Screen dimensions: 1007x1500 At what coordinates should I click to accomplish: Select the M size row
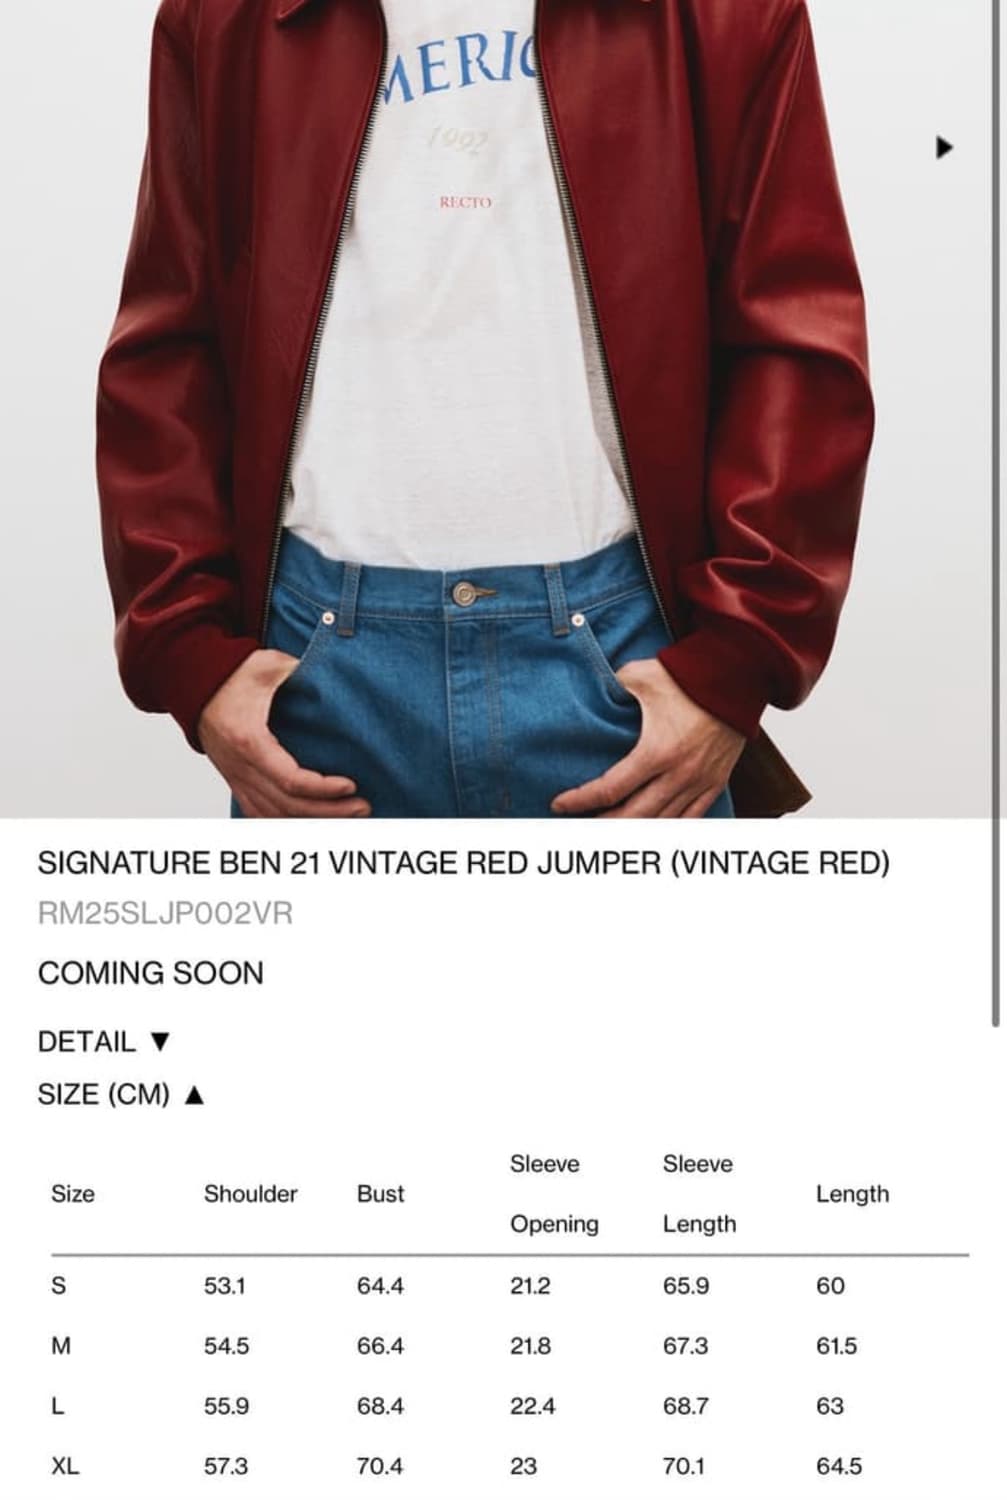(x=510, y=1346)
